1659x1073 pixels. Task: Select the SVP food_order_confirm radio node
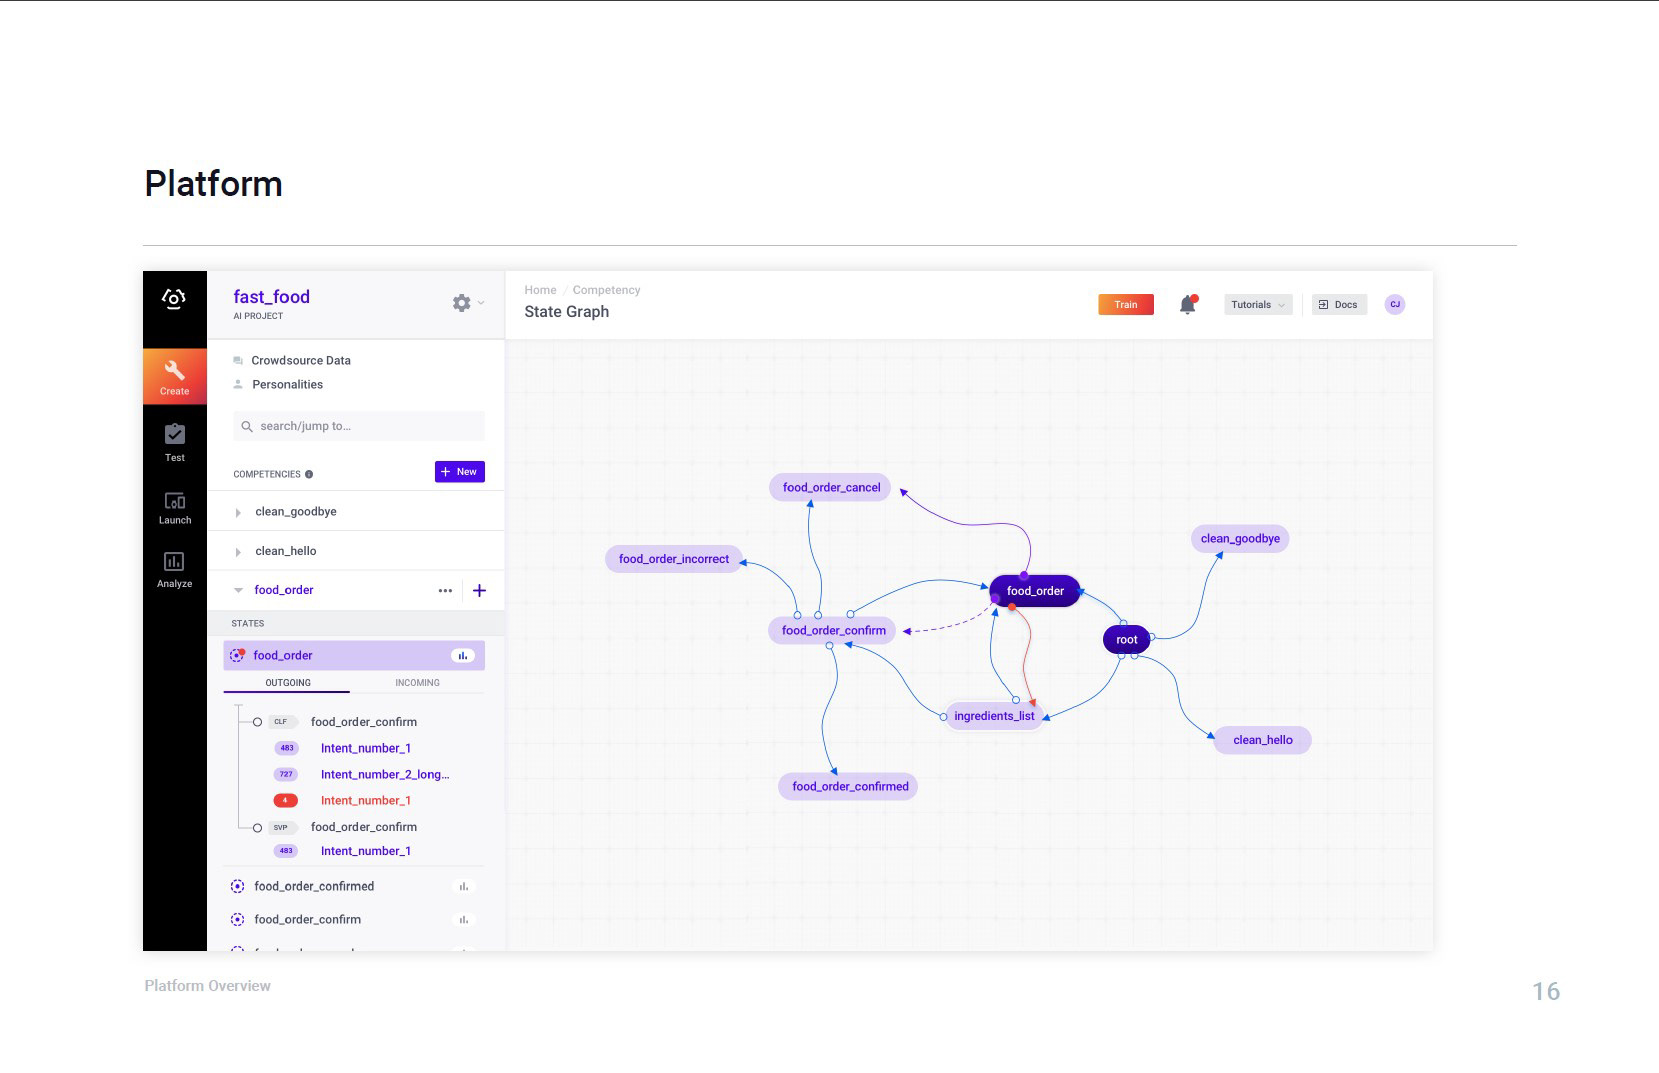click(x=257, y=828)
